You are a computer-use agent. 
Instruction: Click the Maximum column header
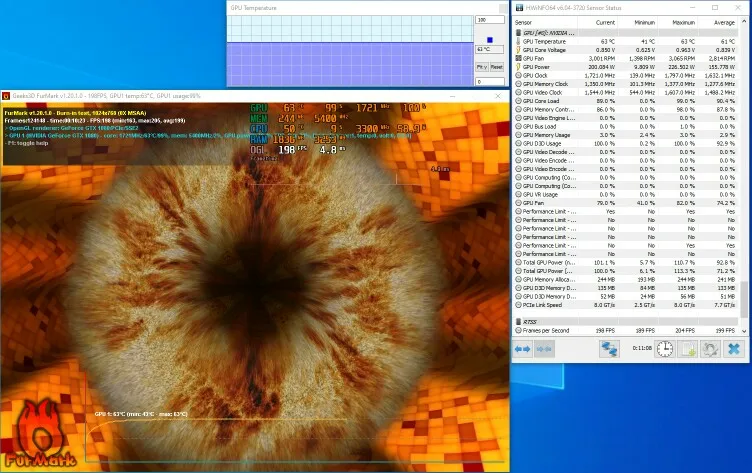coord(683,23)
